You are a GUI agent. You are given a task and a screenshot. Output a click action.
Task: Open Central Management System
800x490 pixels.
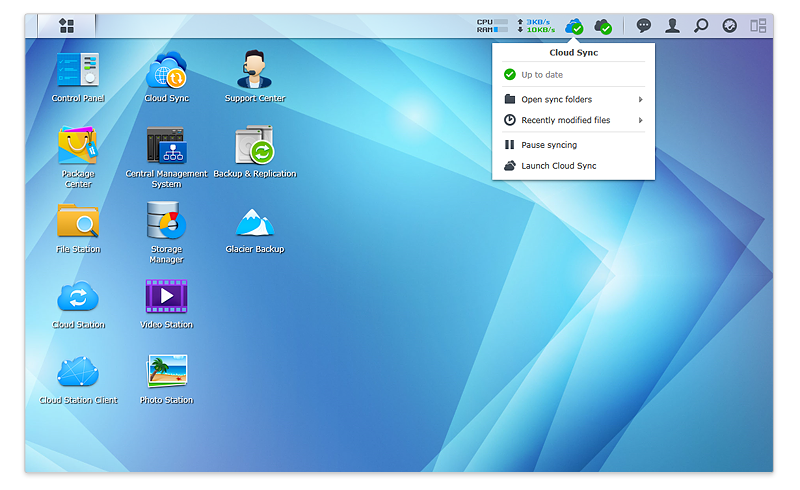coord(166,146)
